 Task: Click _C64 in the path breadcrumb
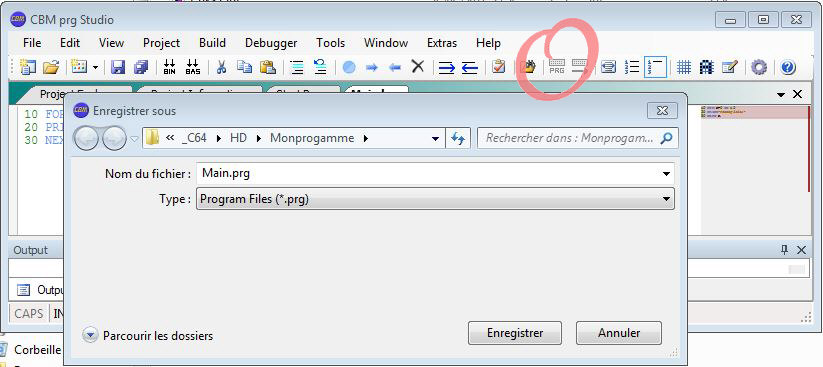tap(194, 138)
